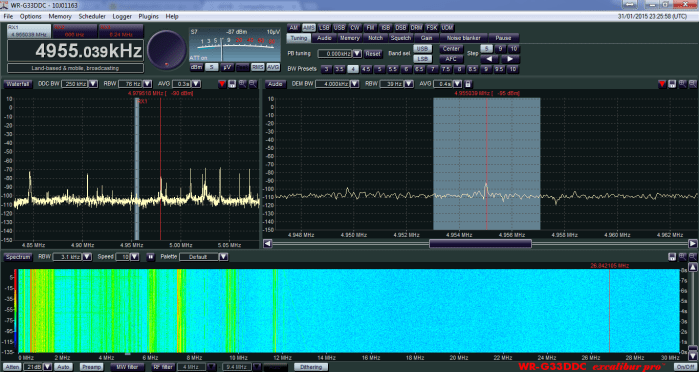The image size is (699, 372).
Task: Step the frequency down with the left arrow
Action: coord(489,59)
